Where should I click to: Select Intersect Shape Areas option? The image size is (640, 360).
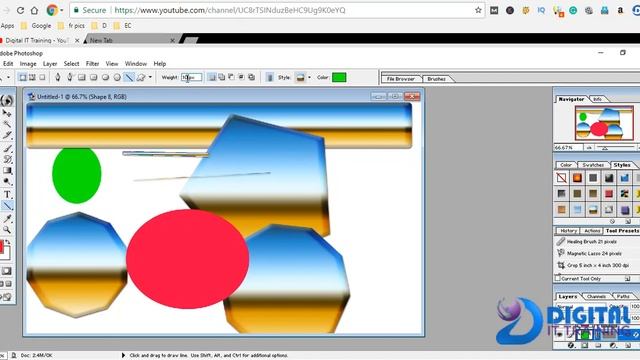(x=241, y=77)
